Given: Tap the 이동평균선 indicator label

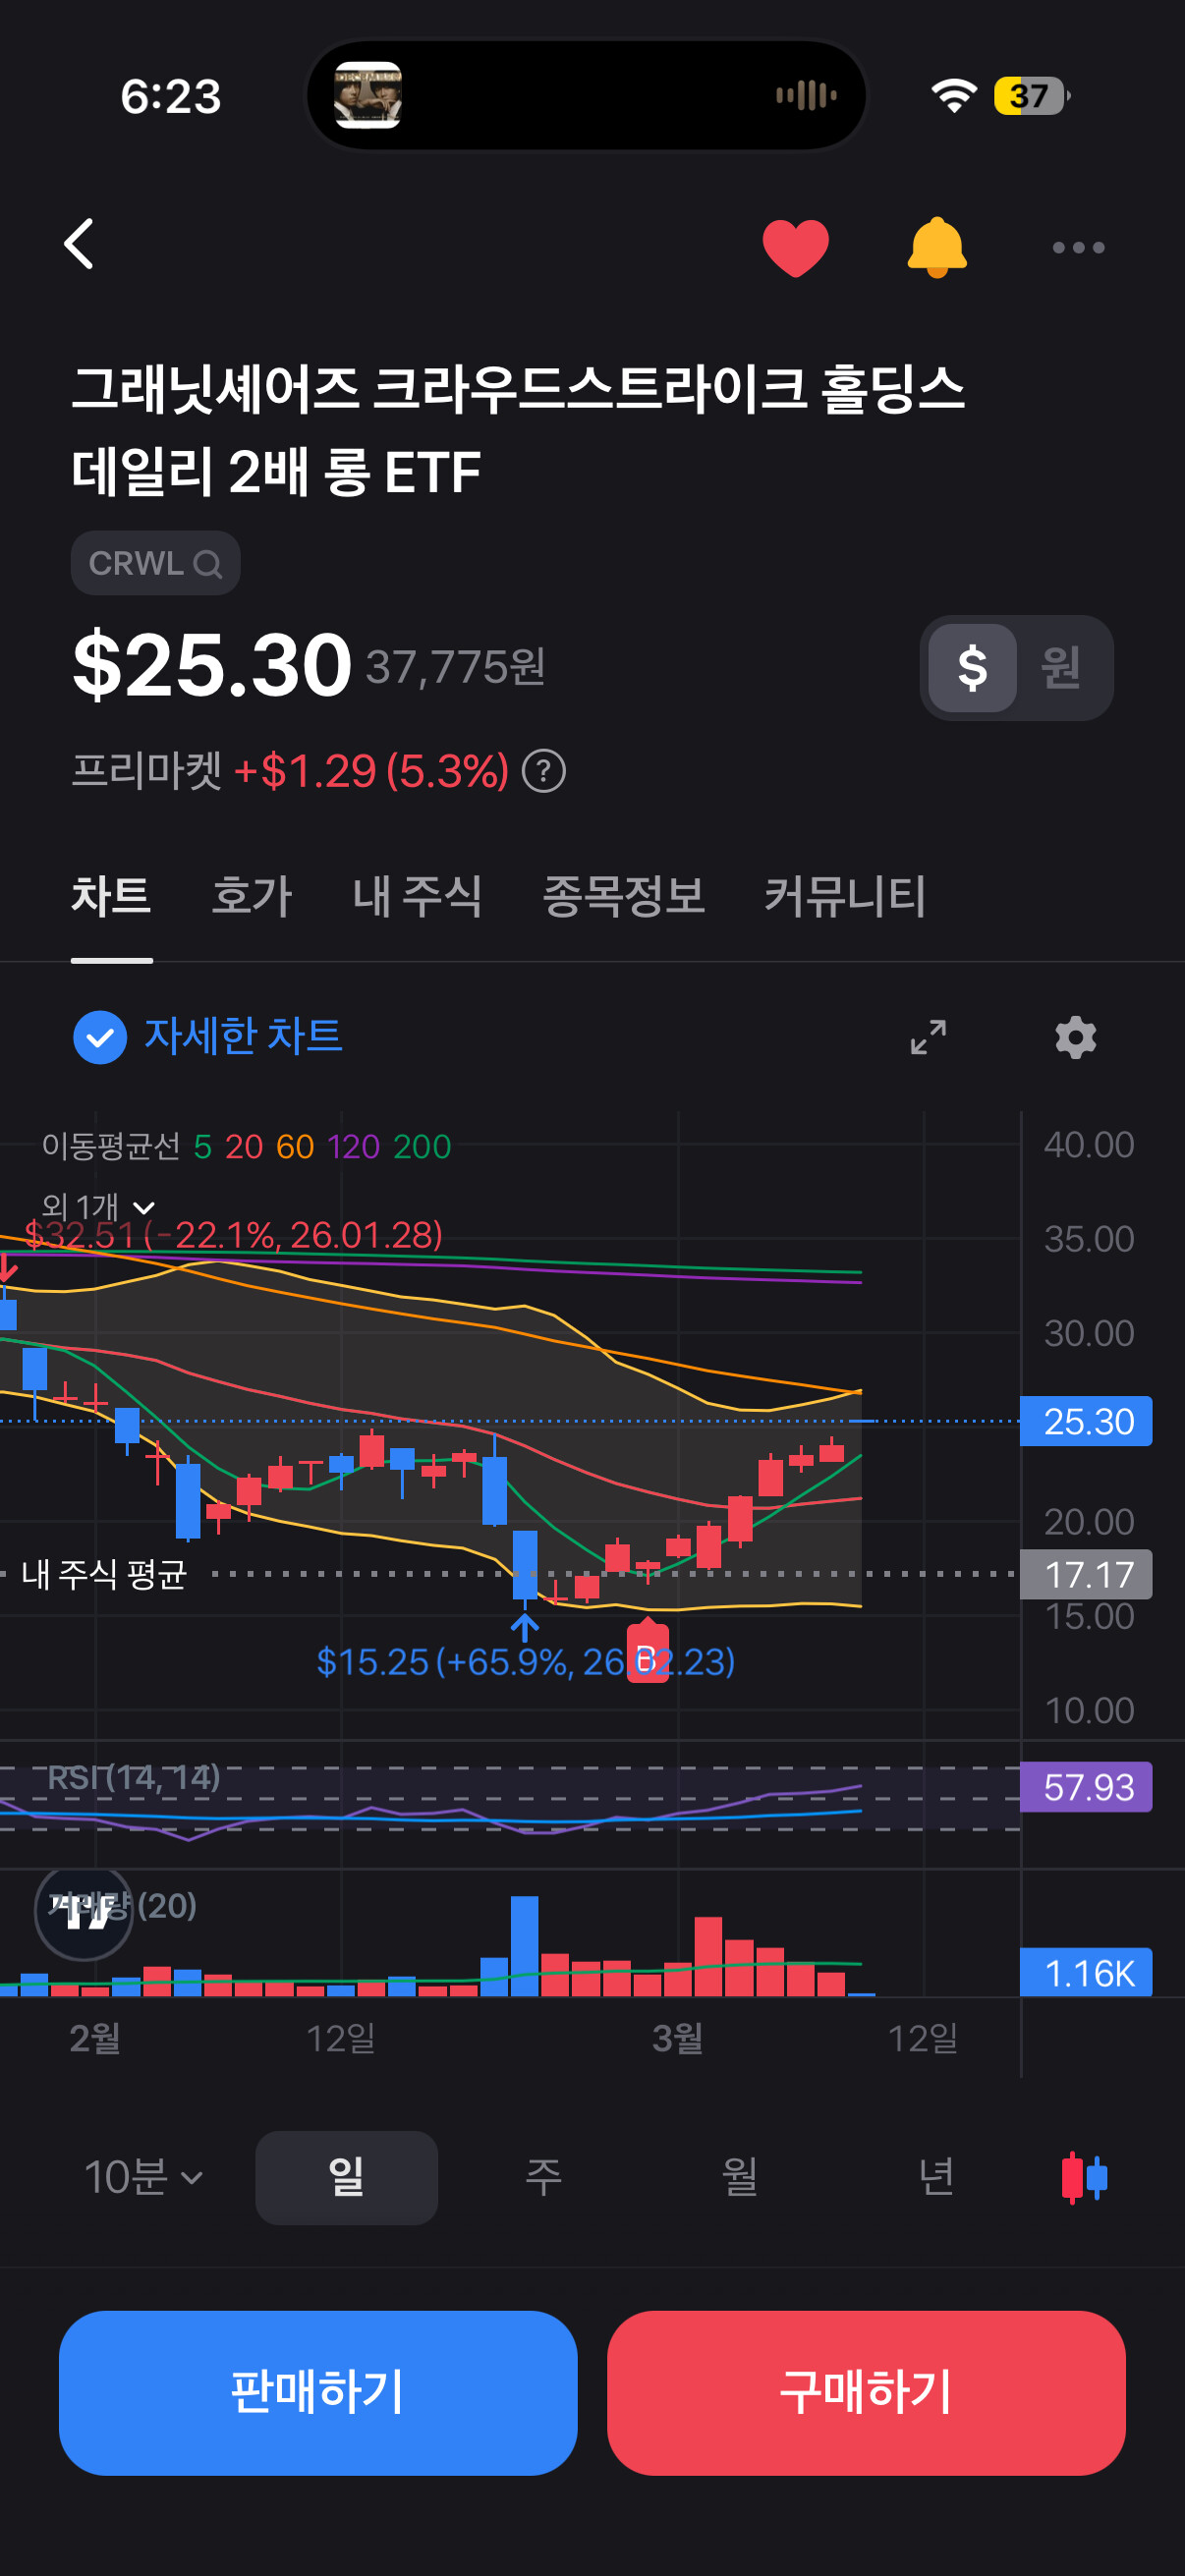Looking at the screenshot, I should tap(111, 1146).
